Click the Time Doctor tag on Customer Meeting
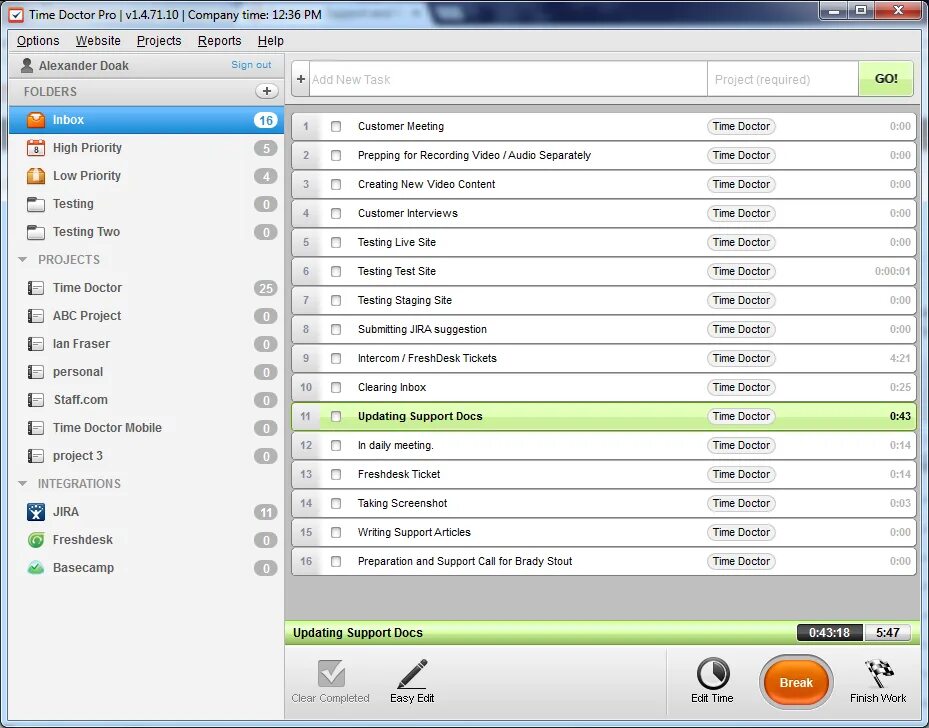 [741, 126]
